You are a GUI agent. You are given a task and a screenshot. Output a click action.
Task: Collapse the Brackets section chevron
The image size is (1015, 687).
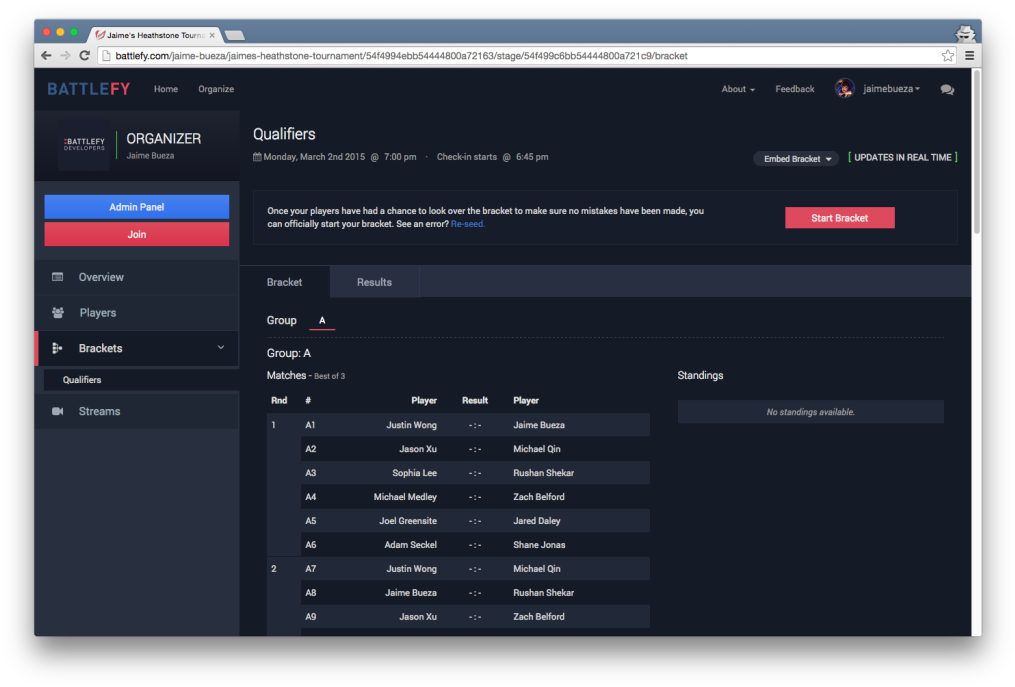(221, 348)
